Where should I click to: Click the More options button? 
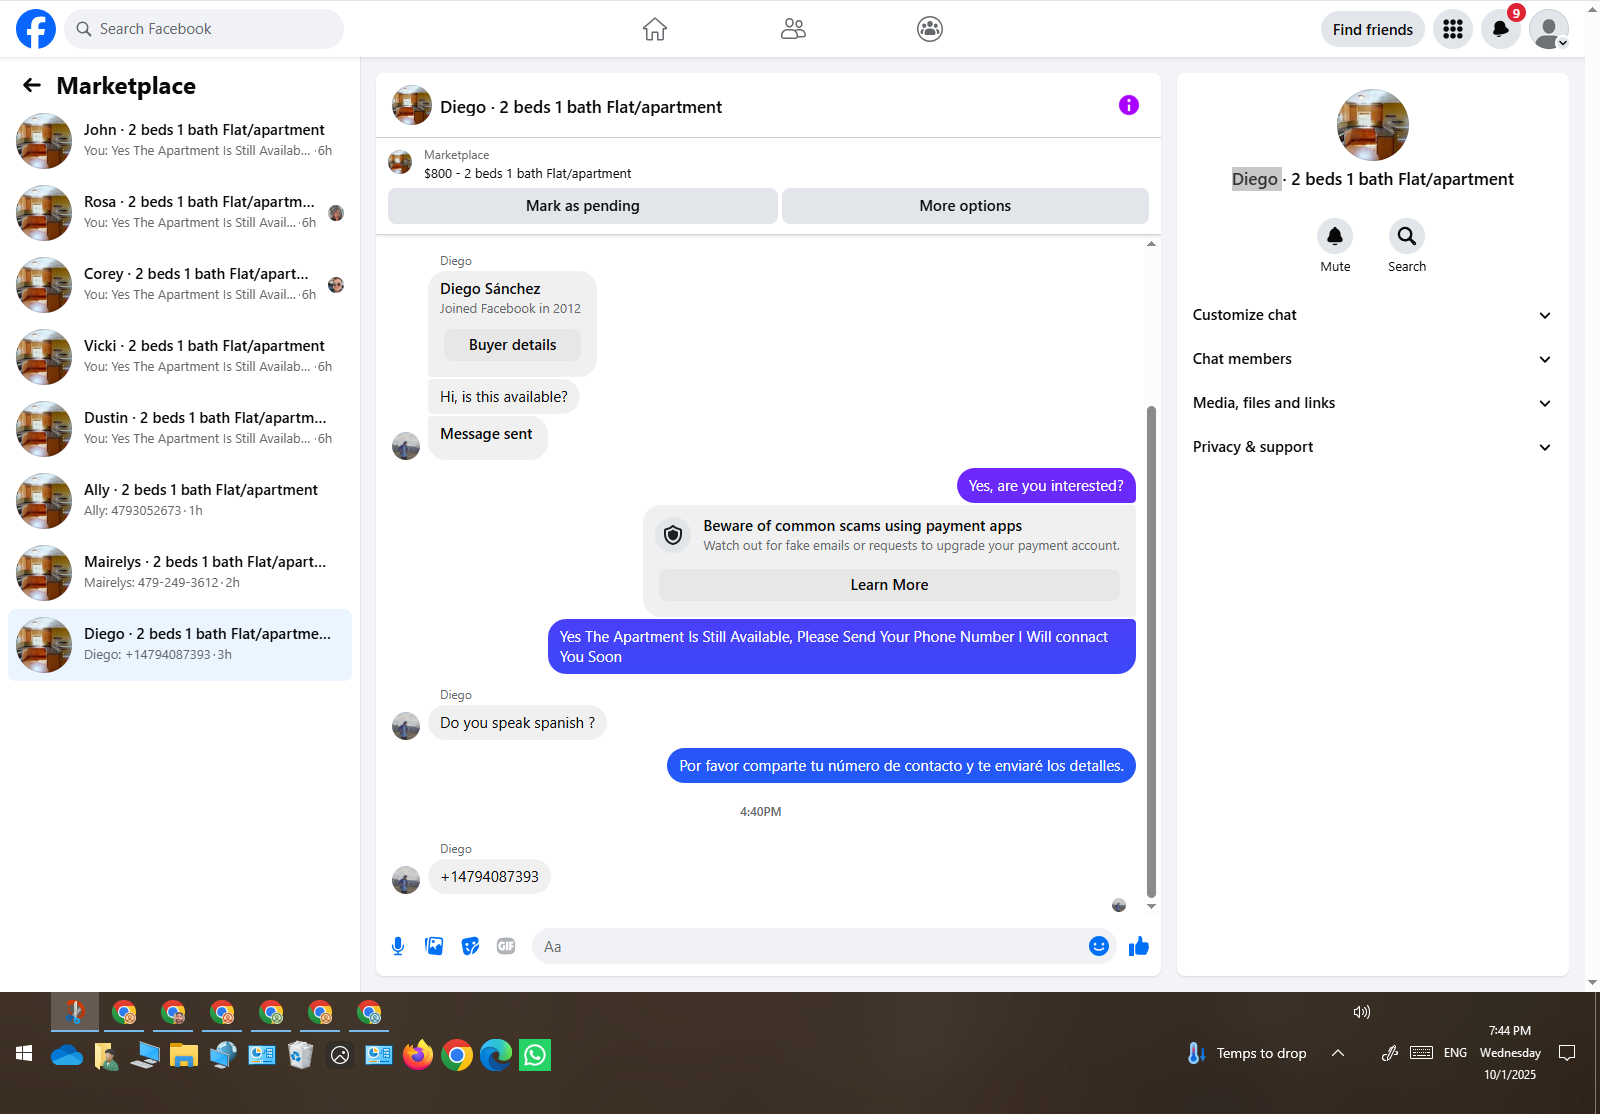[x=965, y=206]
